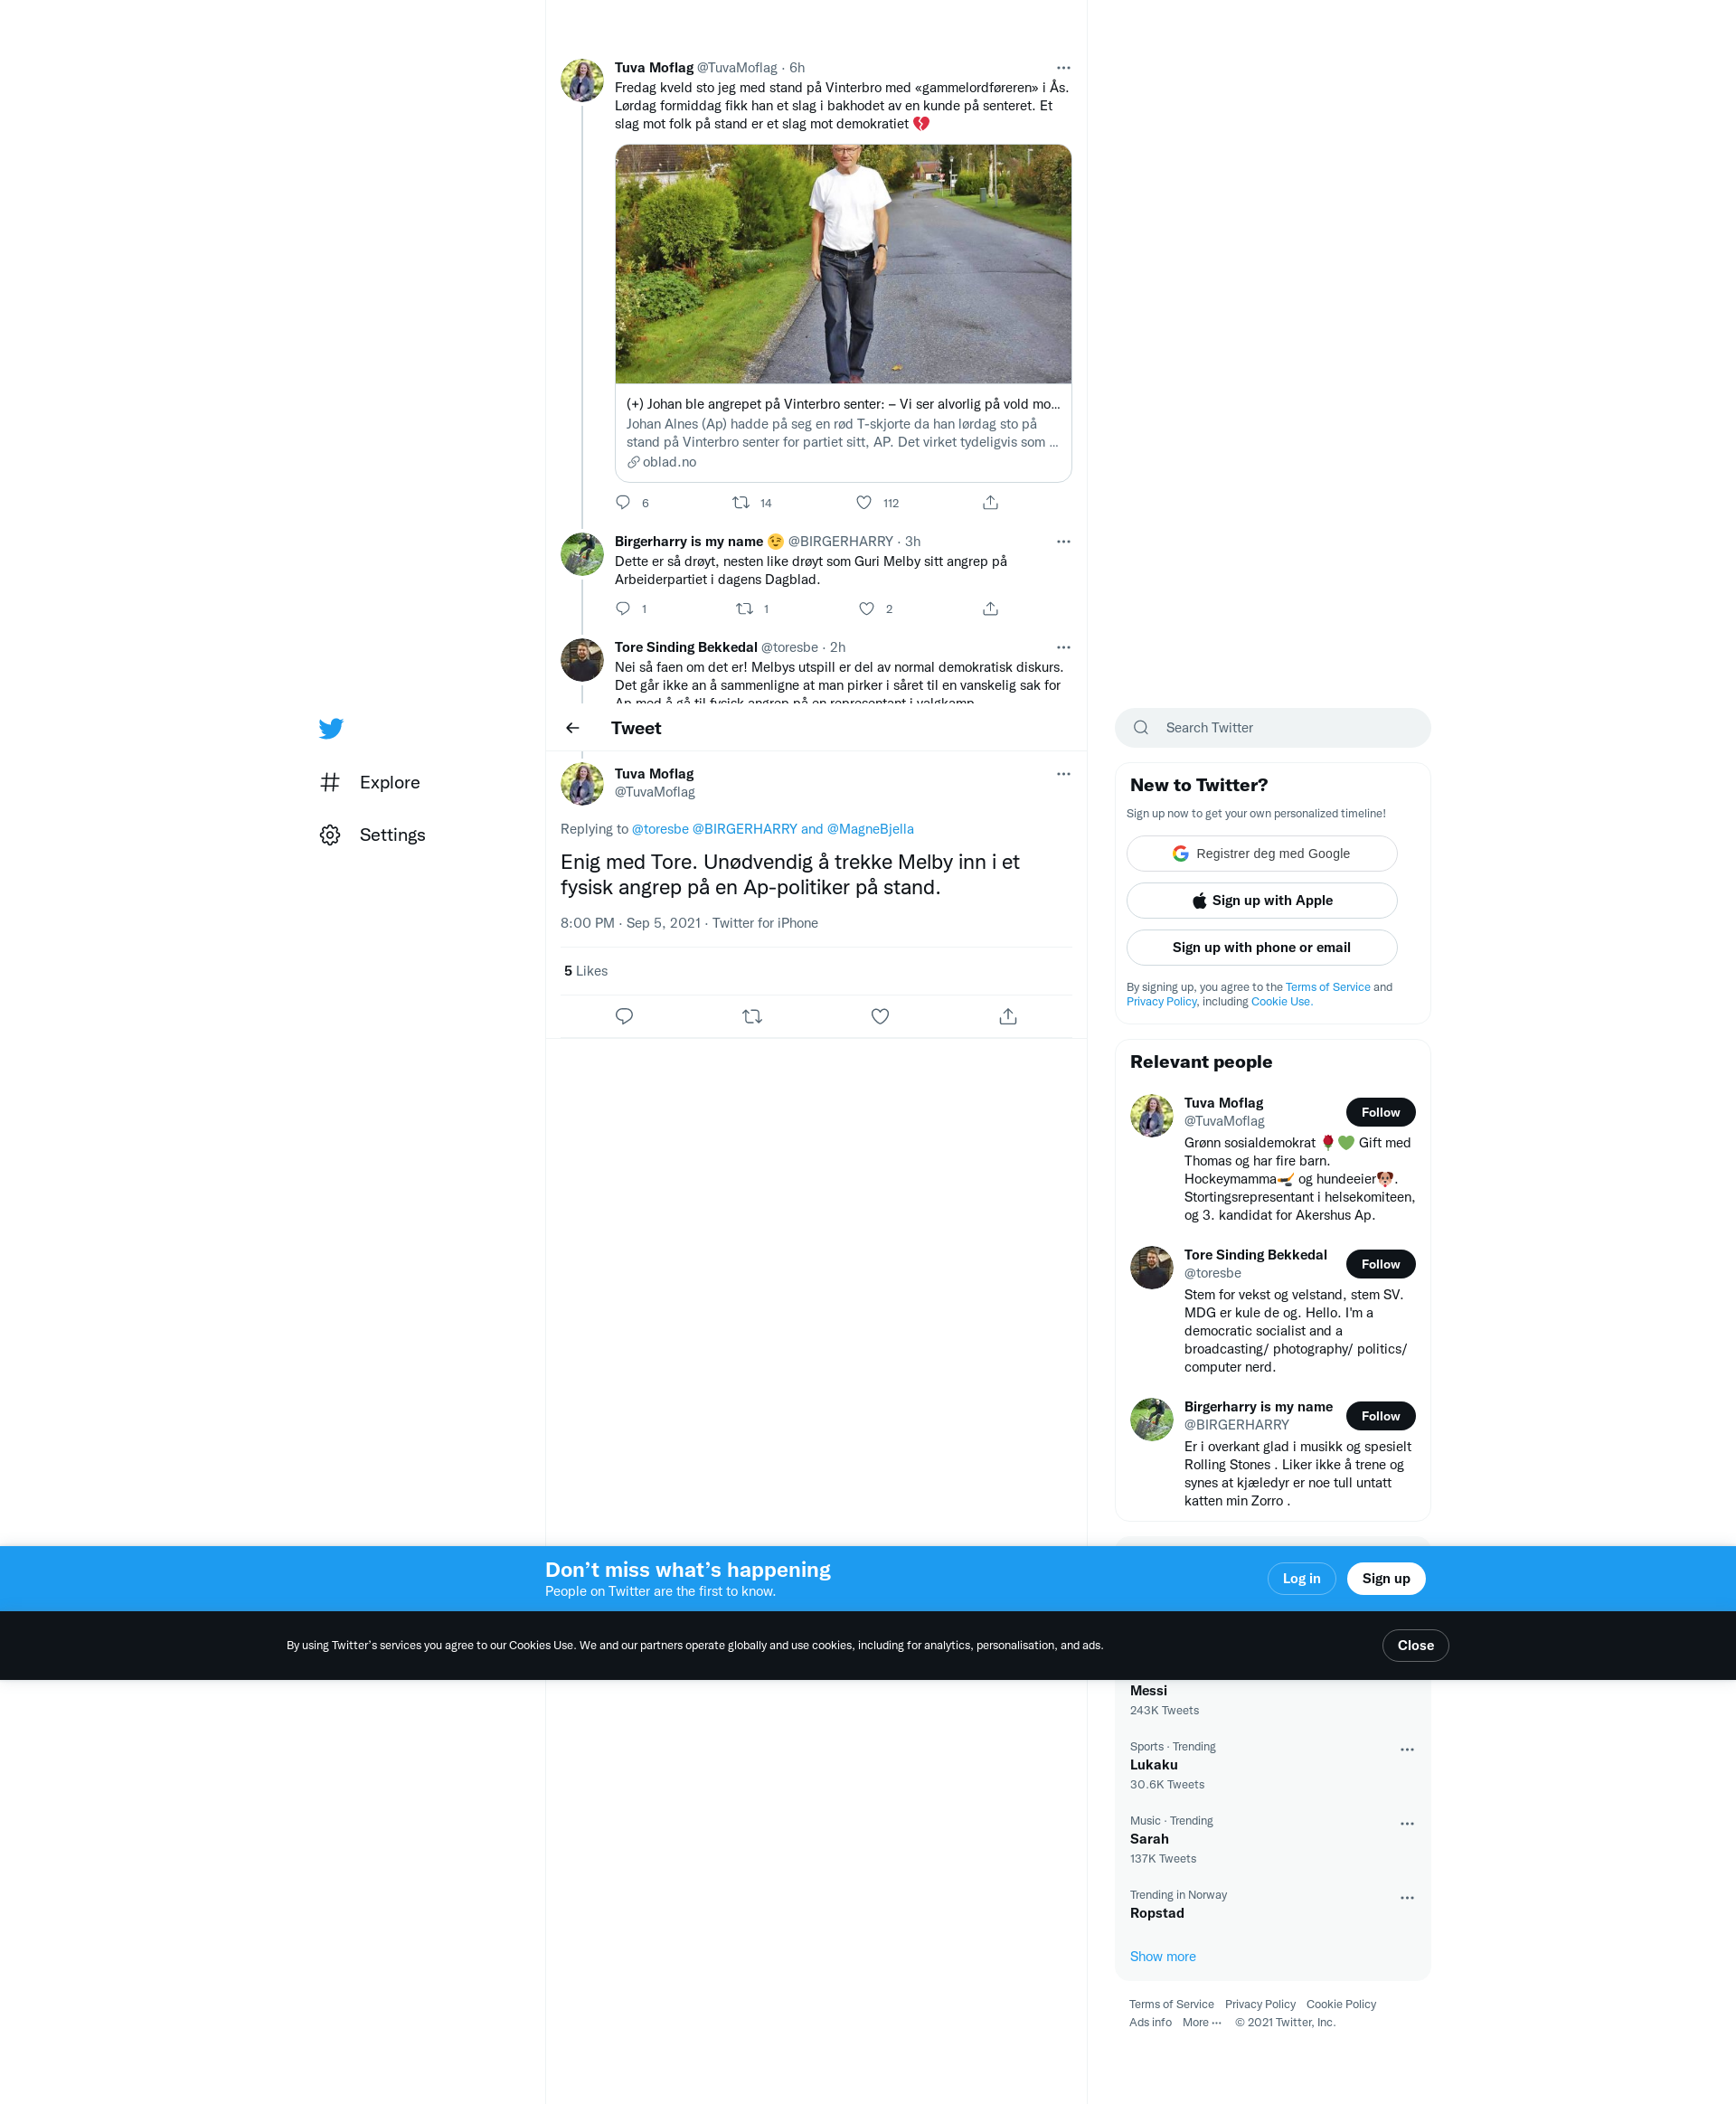Open the Privacy Policy link in signup box
The width and height of the screenshot is (1736, 2104).
pos(1161,1001)
